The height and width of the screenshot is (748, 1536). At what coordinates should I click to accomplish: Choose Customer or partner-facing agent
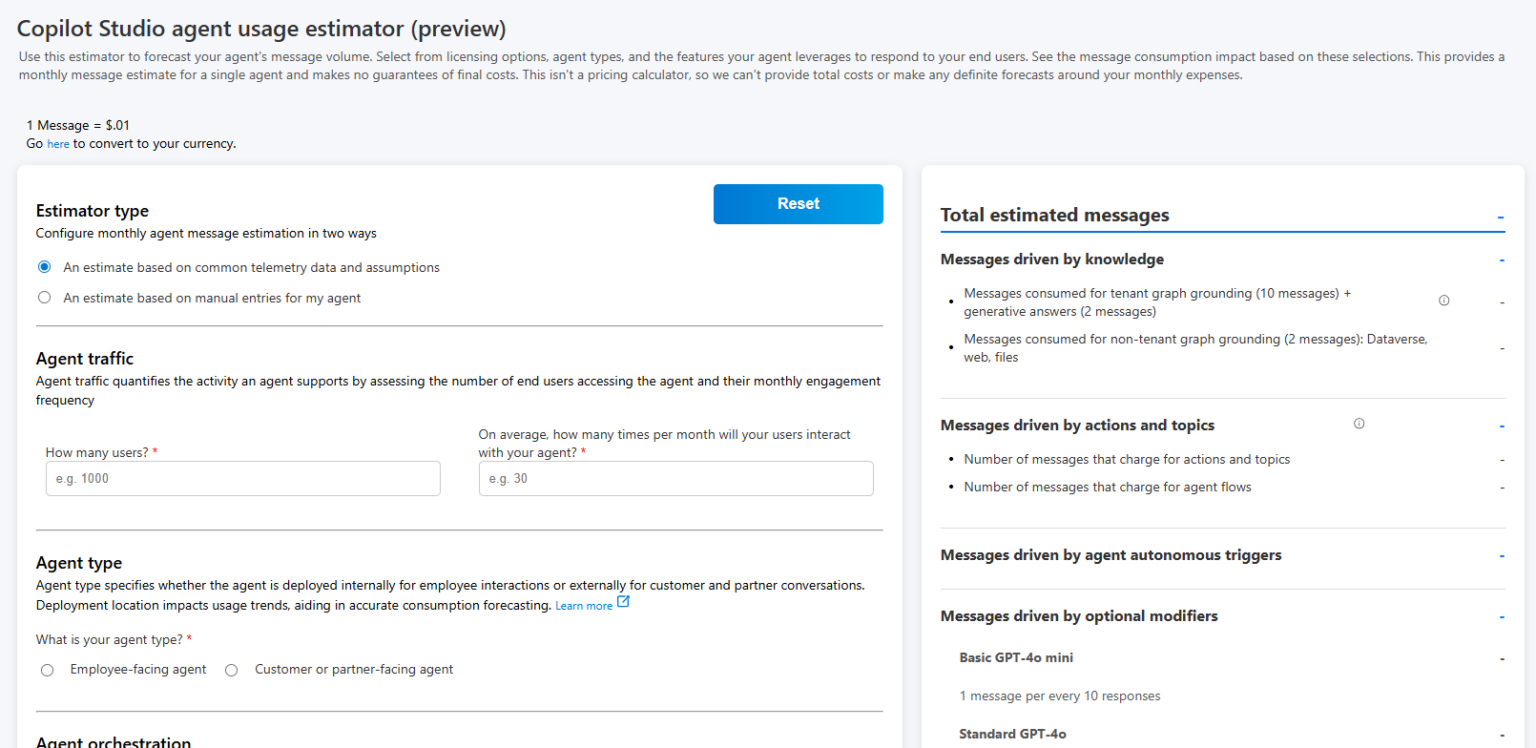pos(231,670)
